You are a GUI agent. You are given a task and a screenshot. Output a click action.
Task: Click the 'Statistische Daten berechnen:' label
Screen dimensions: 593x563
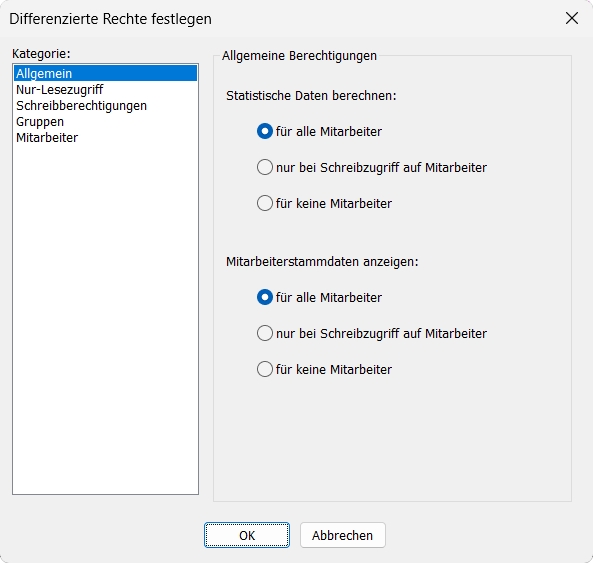pyautogui.click(x=311, y=96)
